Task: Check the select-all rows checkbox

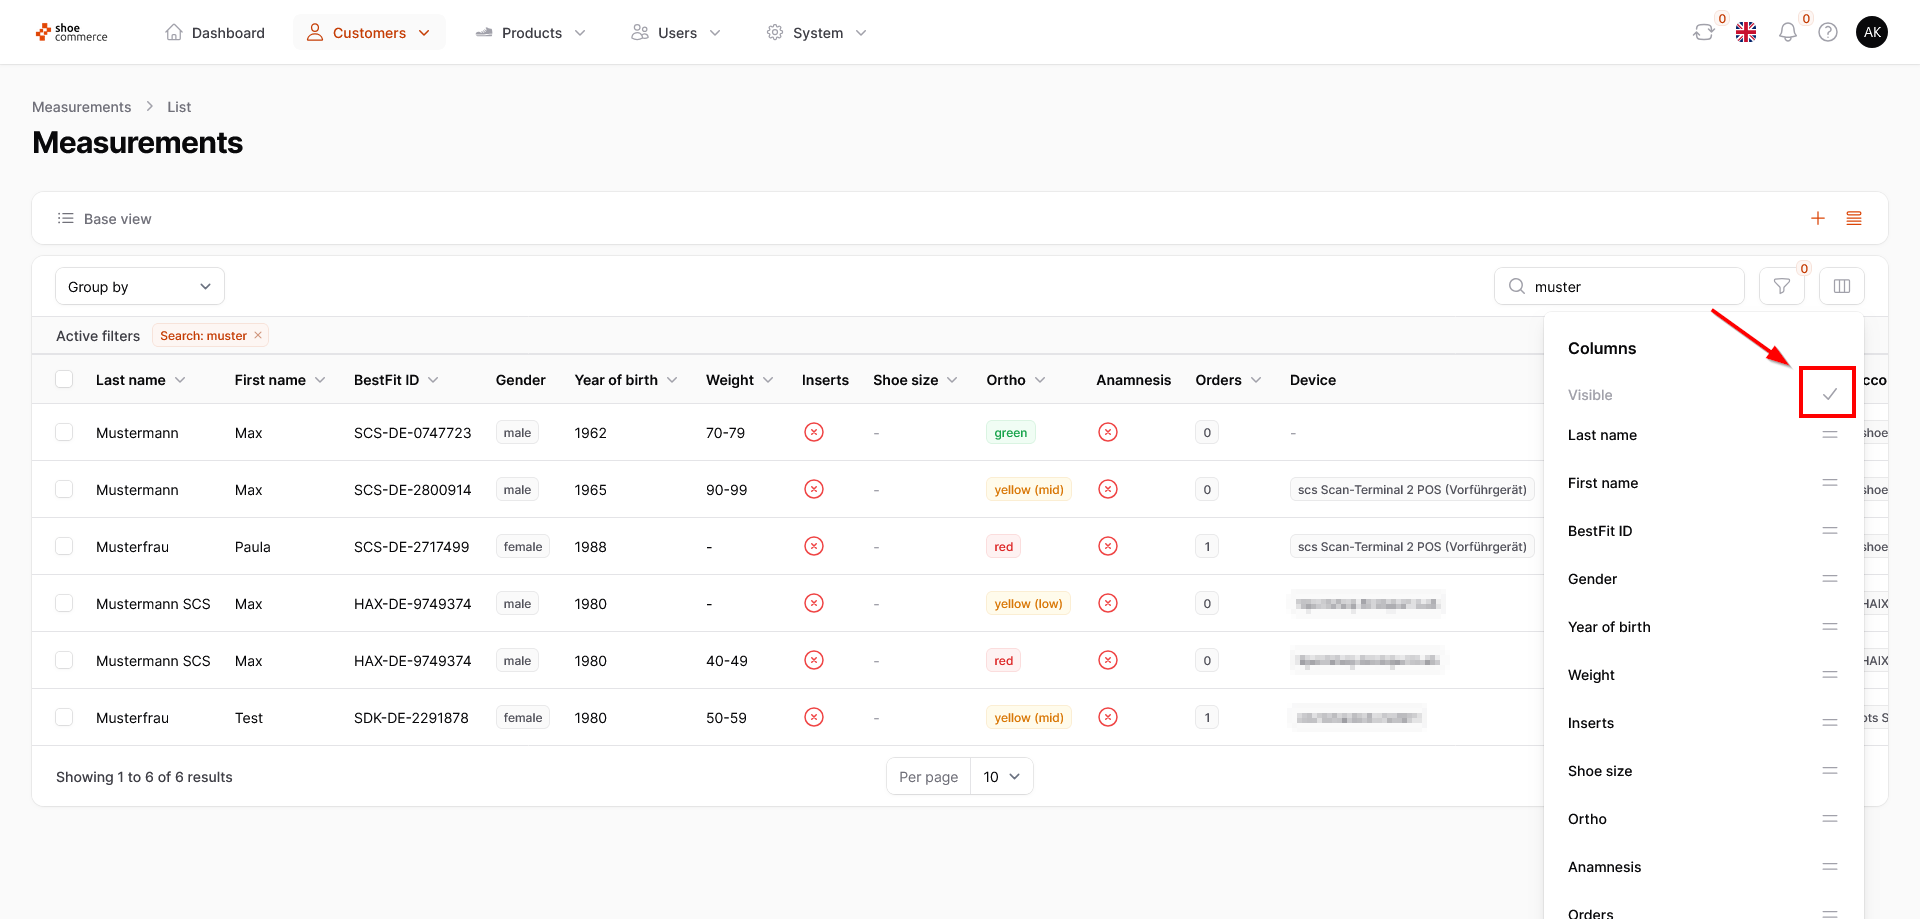Action: point(65,380)
